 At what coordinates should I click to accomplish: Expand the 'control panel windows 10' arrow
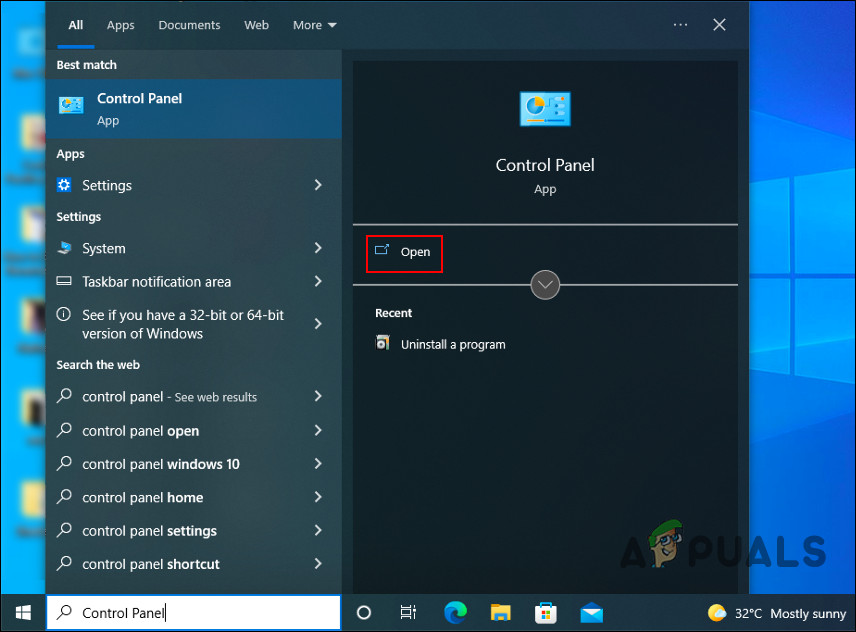pyautogui.click(x=318, y=463)
